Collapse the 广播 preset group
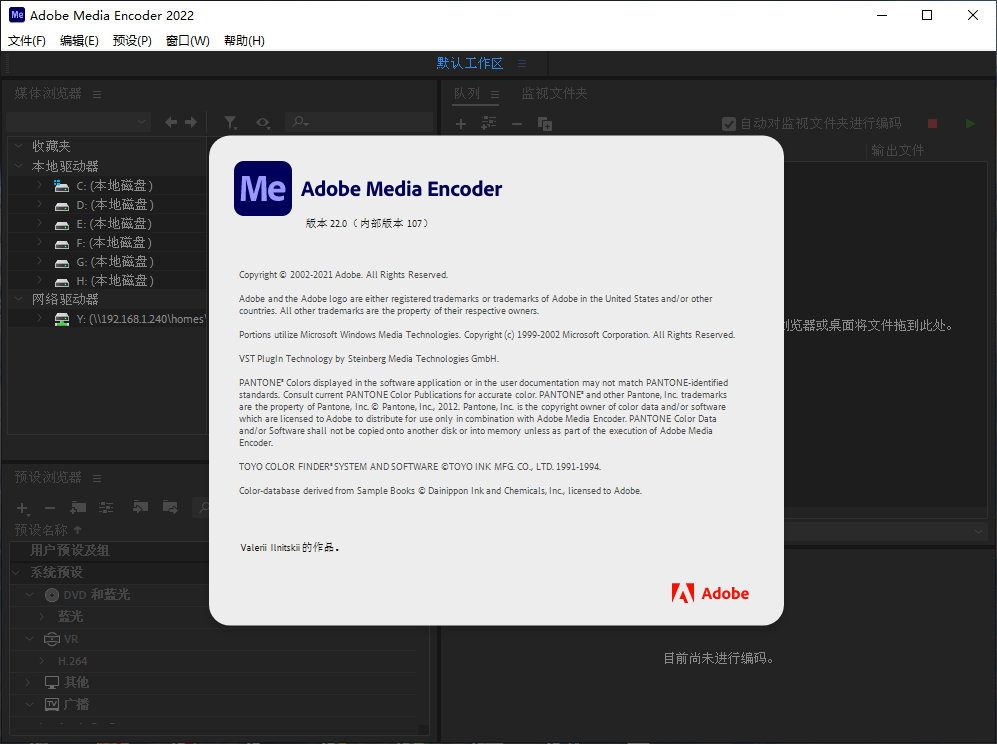Viewport: 997px width, 744px height. 29,704
